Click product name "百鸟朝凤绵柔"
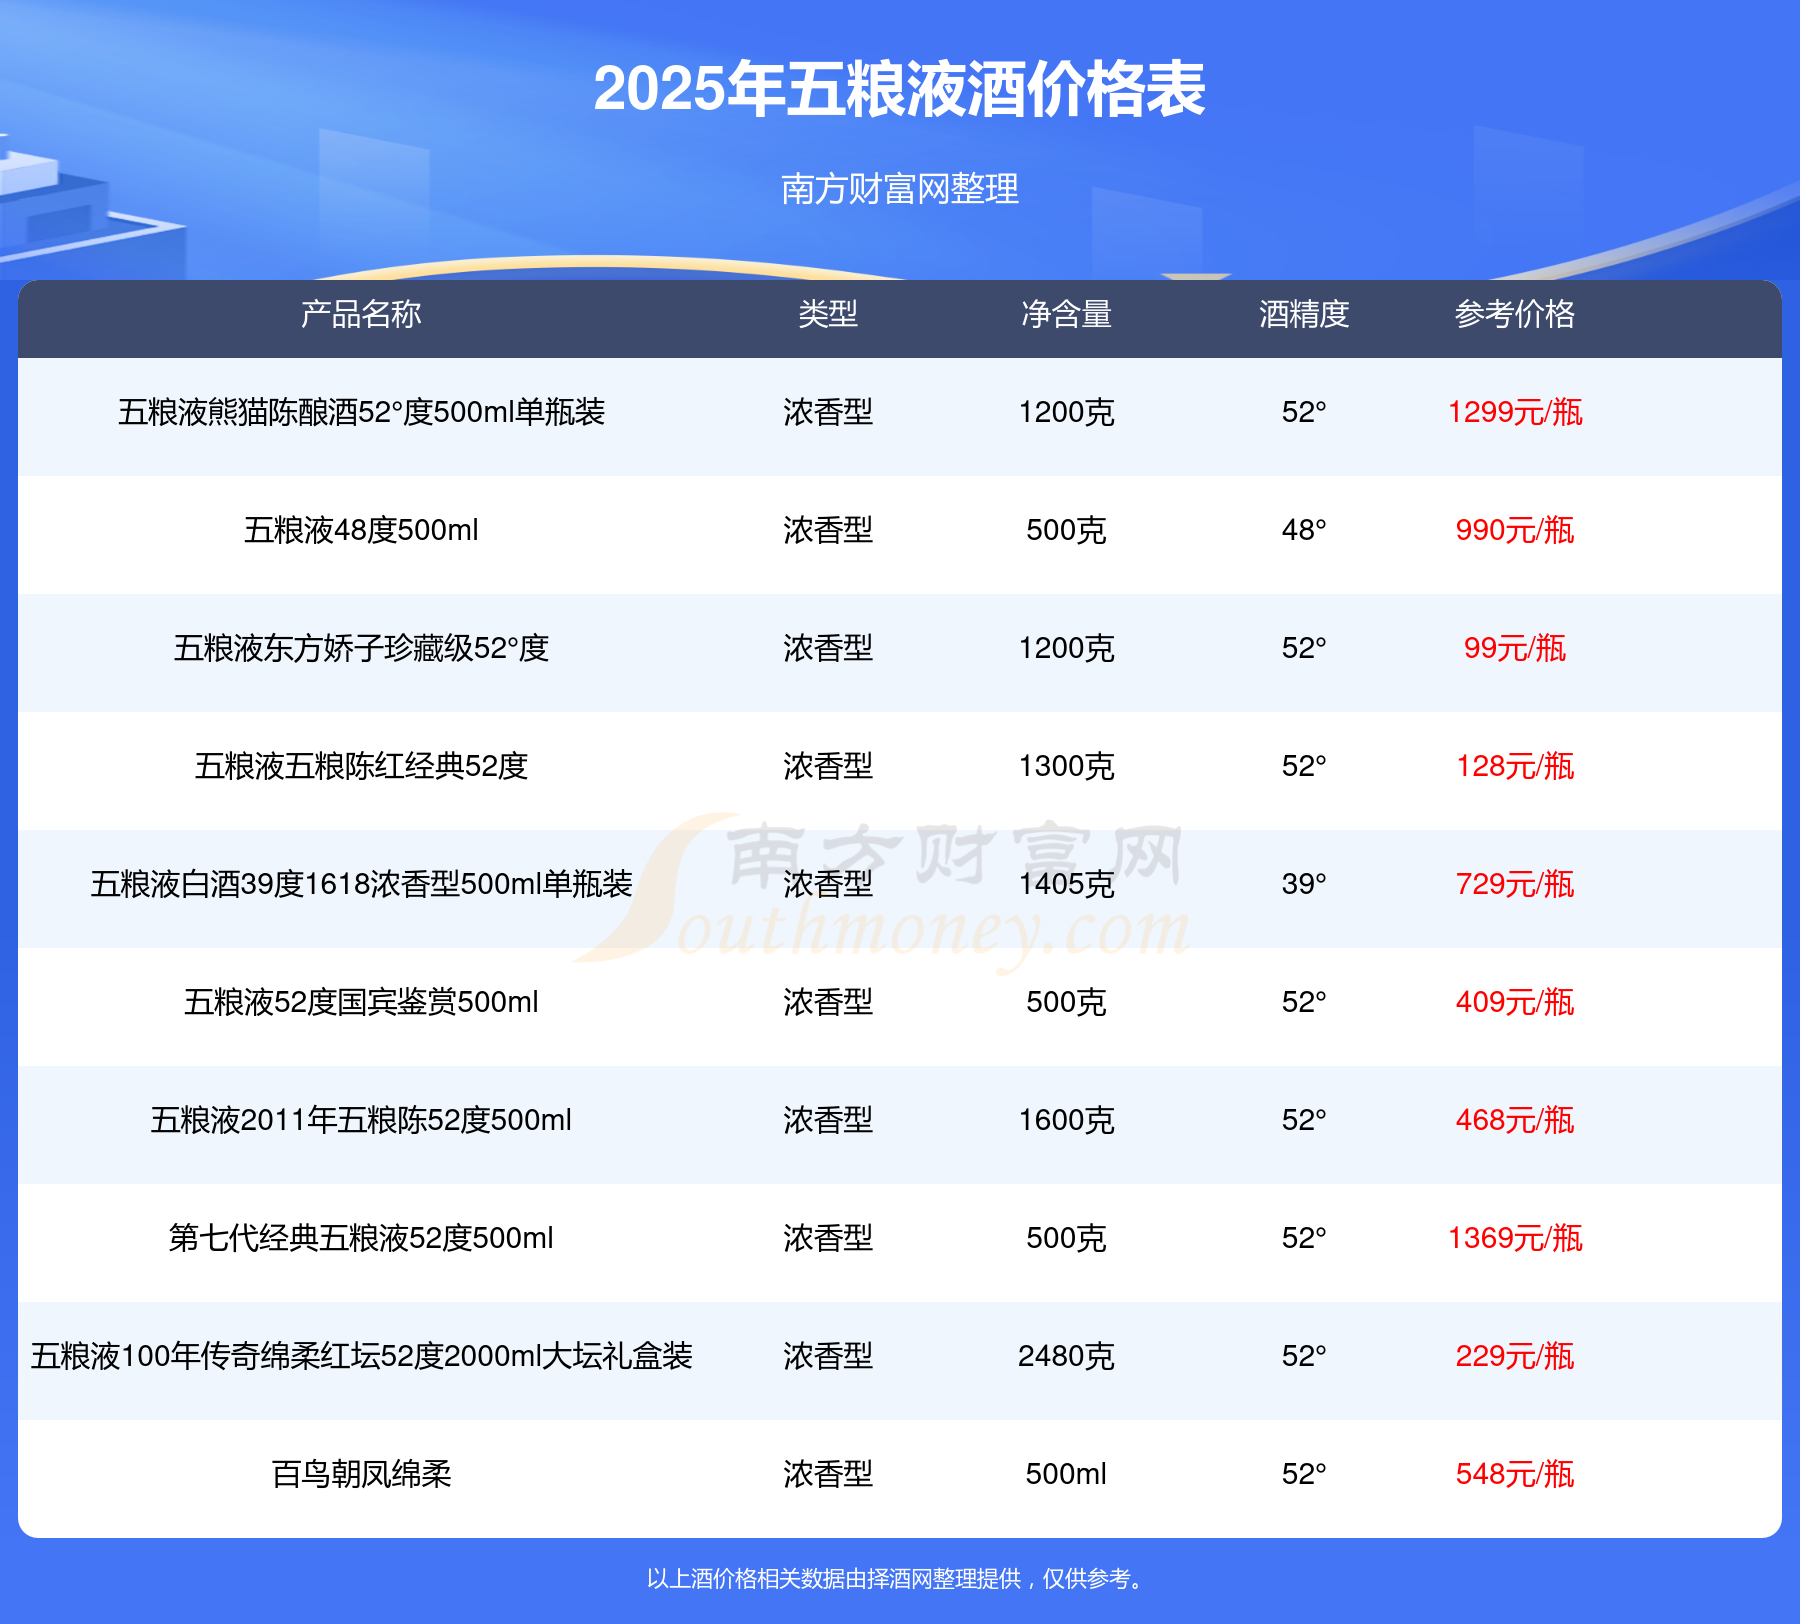Screen dimensions: 1800x1624 coord(361,1474)
